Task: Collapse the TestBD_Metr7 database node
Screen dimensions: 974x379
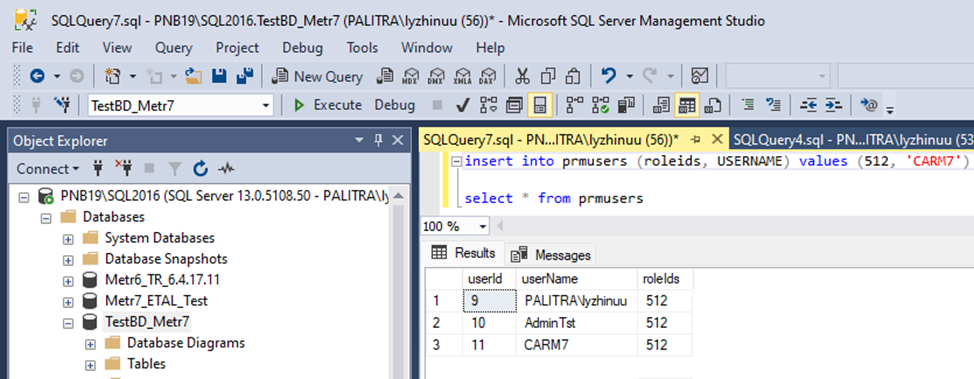Action: click(68, 322)
